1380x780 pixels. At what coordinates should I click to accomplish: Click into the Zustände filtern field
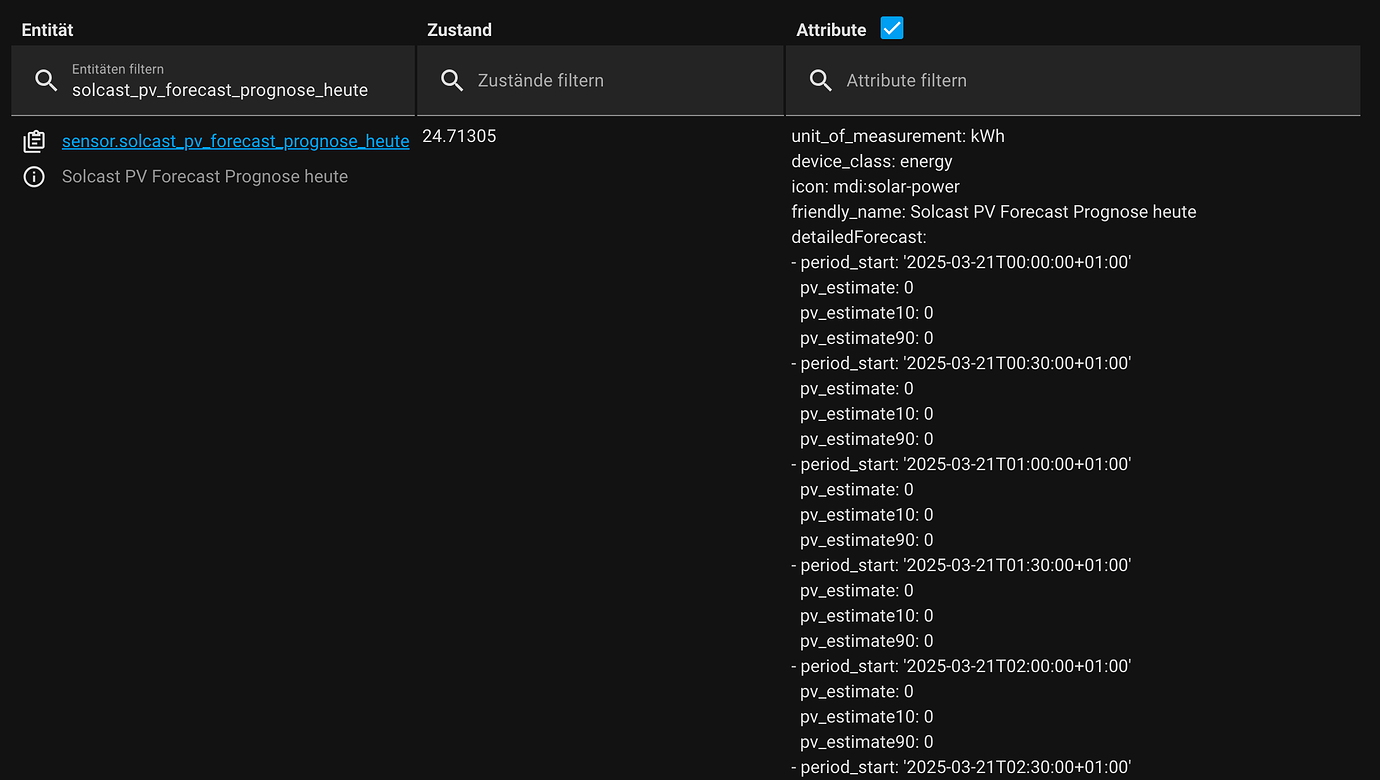600,81
